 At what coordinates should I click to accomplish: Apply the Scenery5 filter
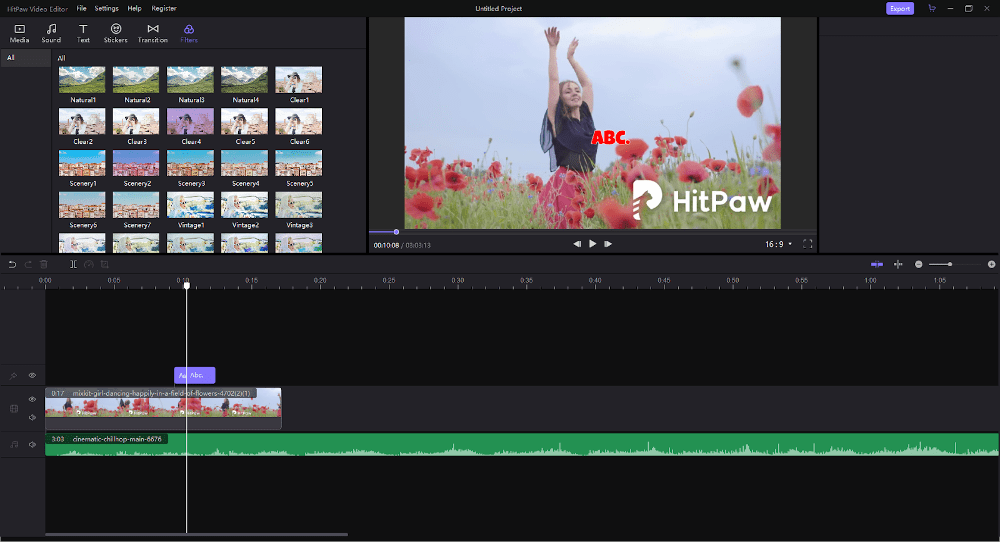[298, 163]
